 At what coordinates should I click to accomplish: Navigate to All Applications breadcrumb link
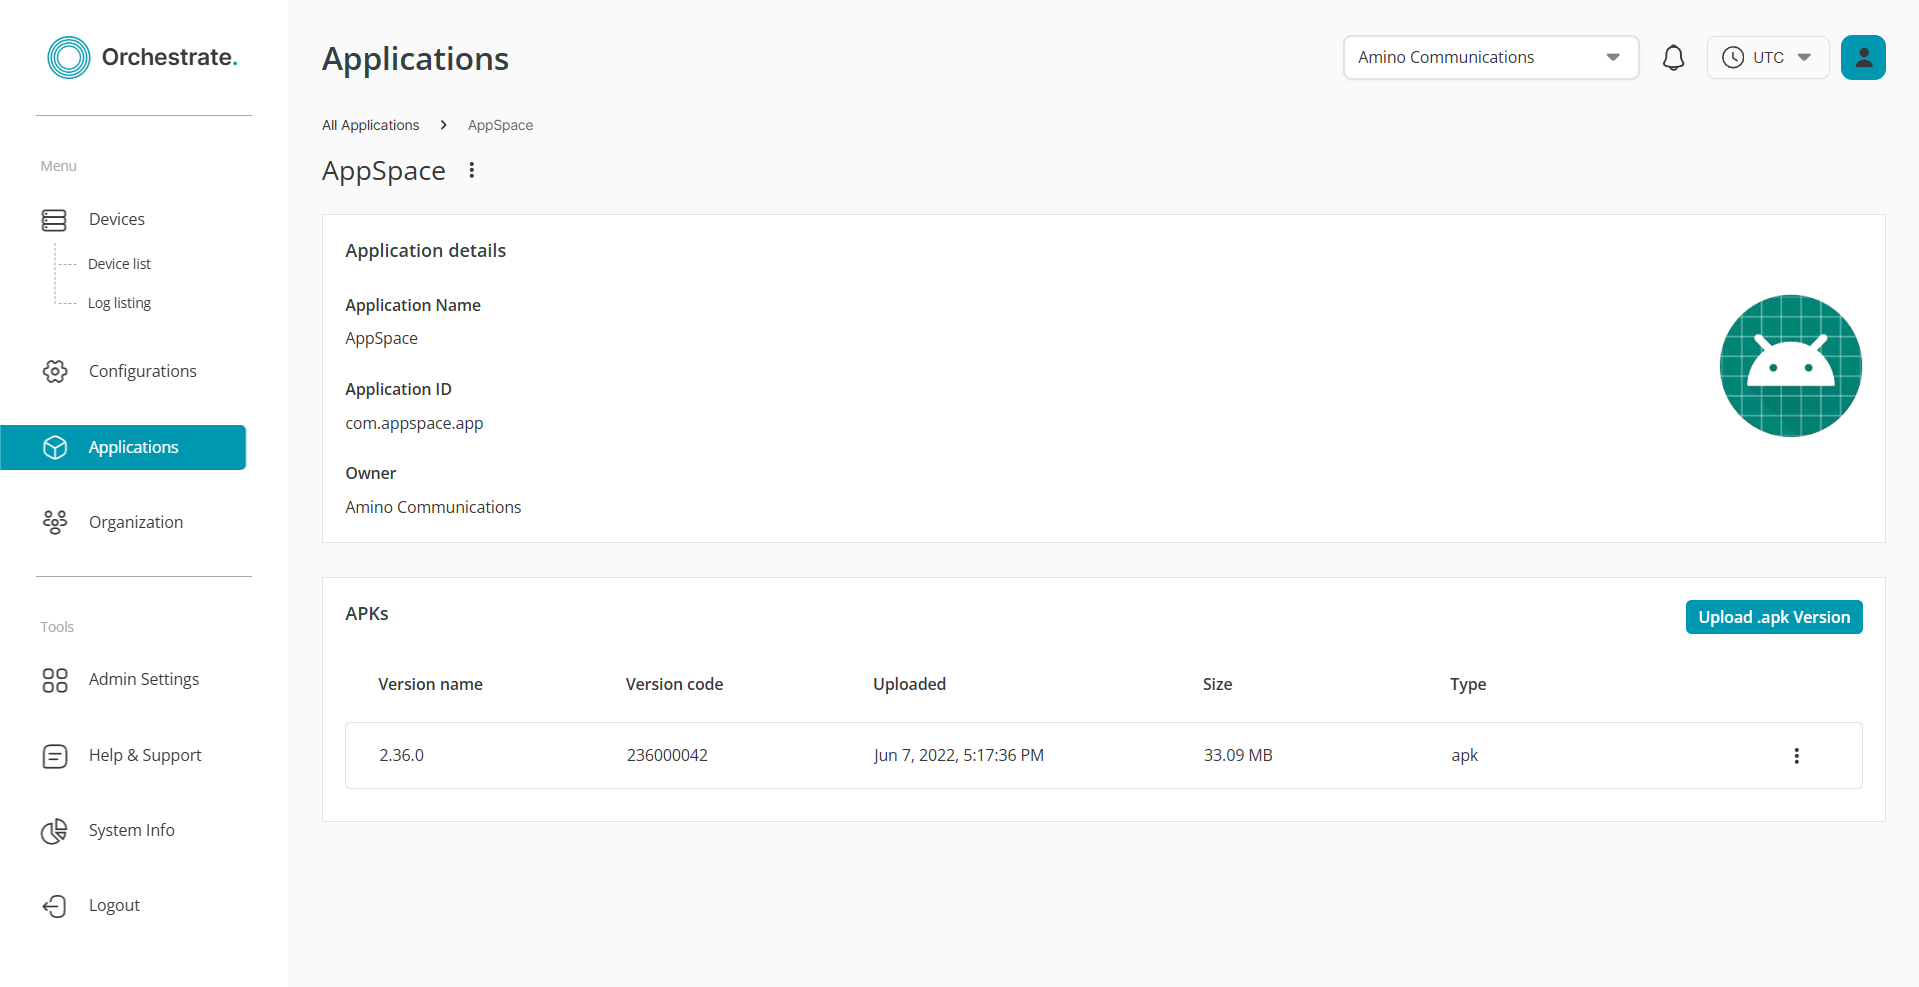point(370,125)
